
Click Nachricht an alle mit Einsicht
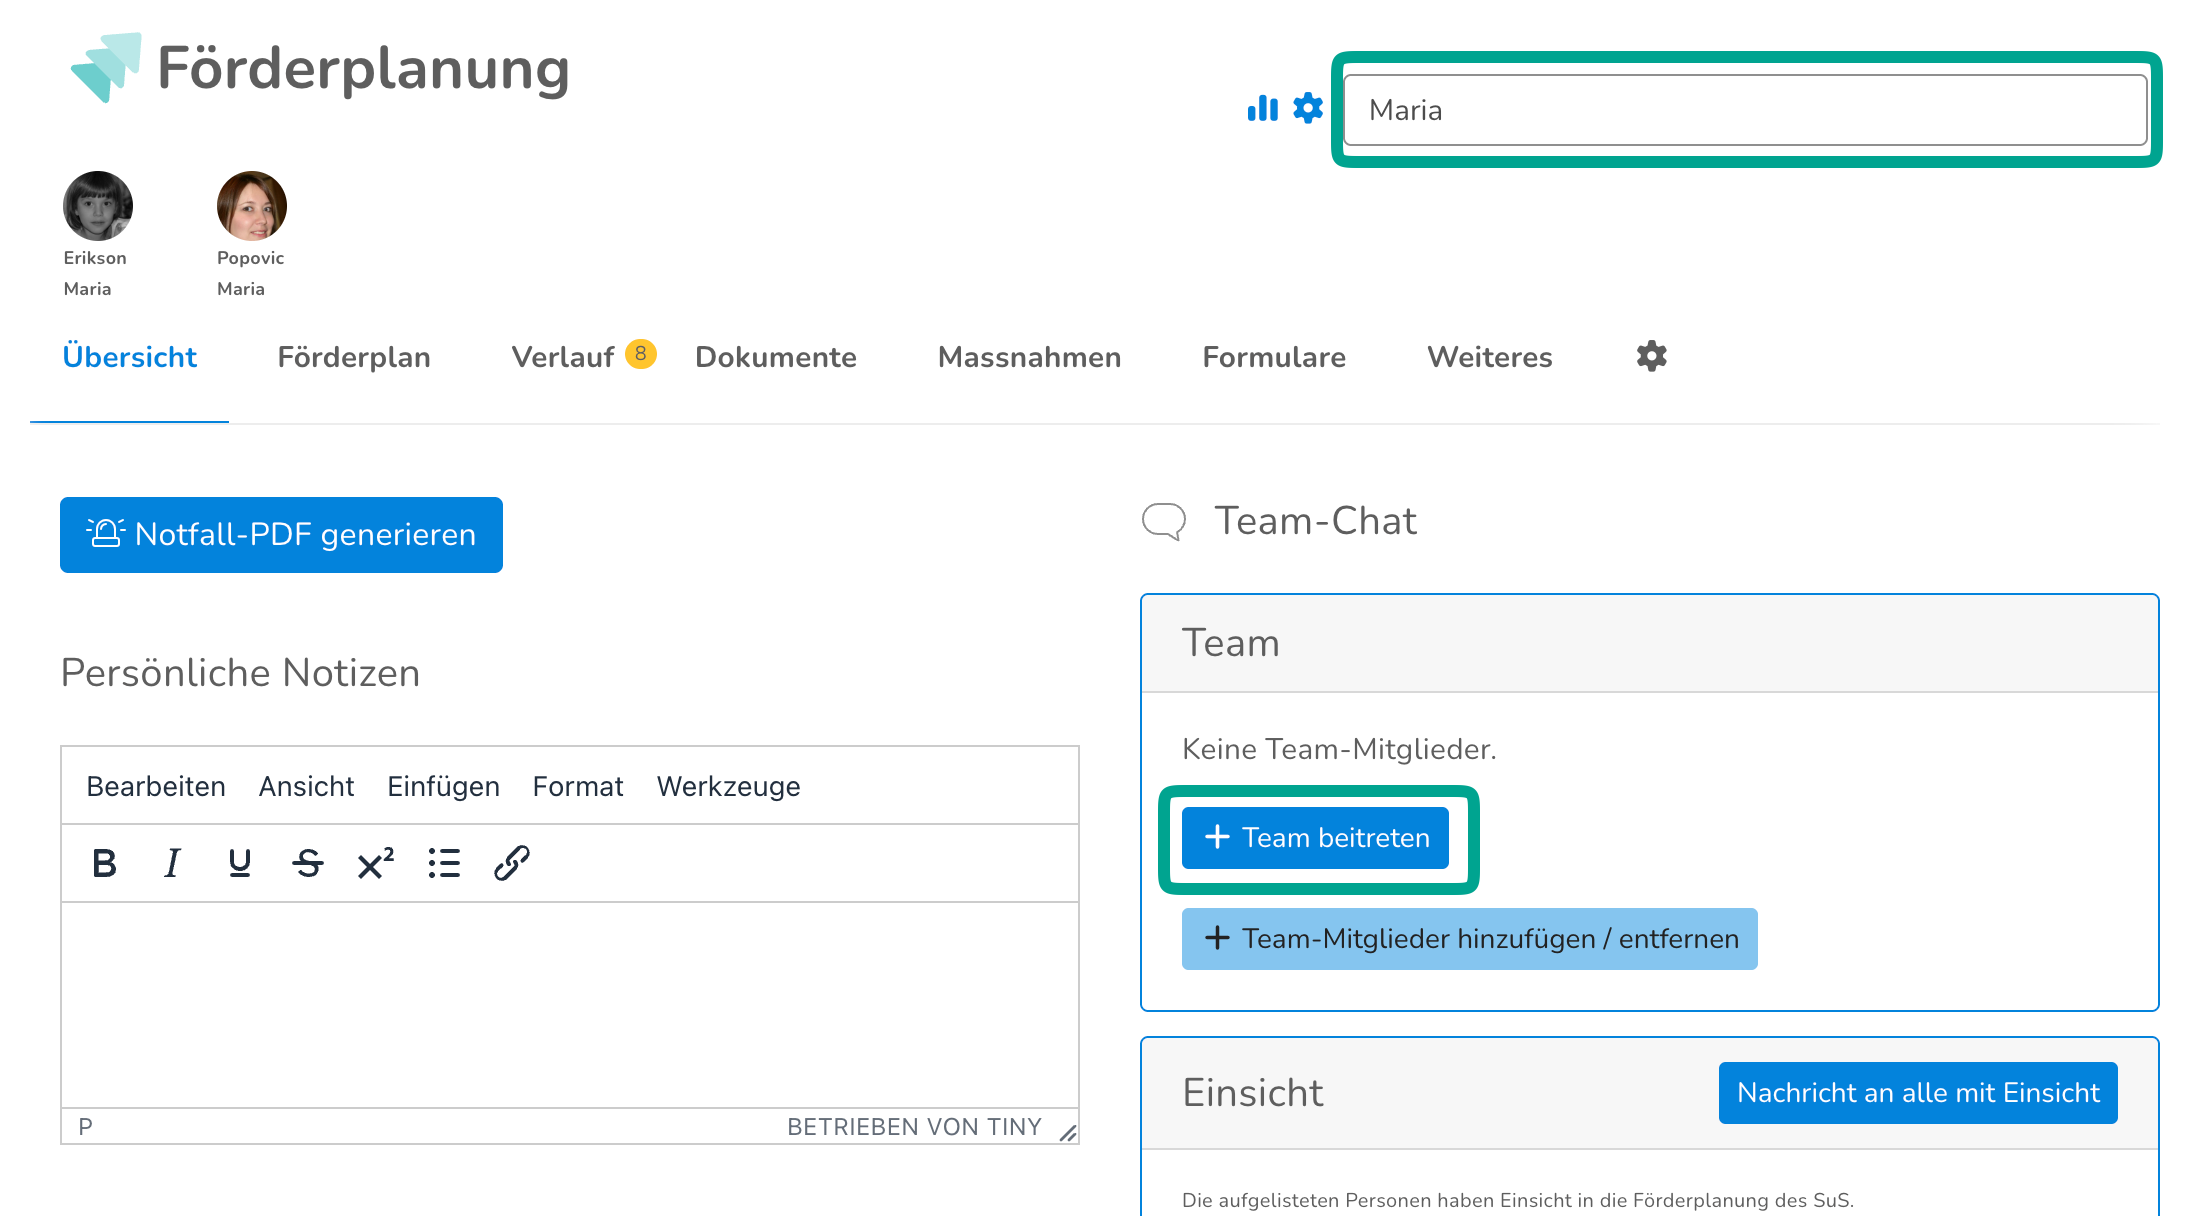click(1917, 1092)
